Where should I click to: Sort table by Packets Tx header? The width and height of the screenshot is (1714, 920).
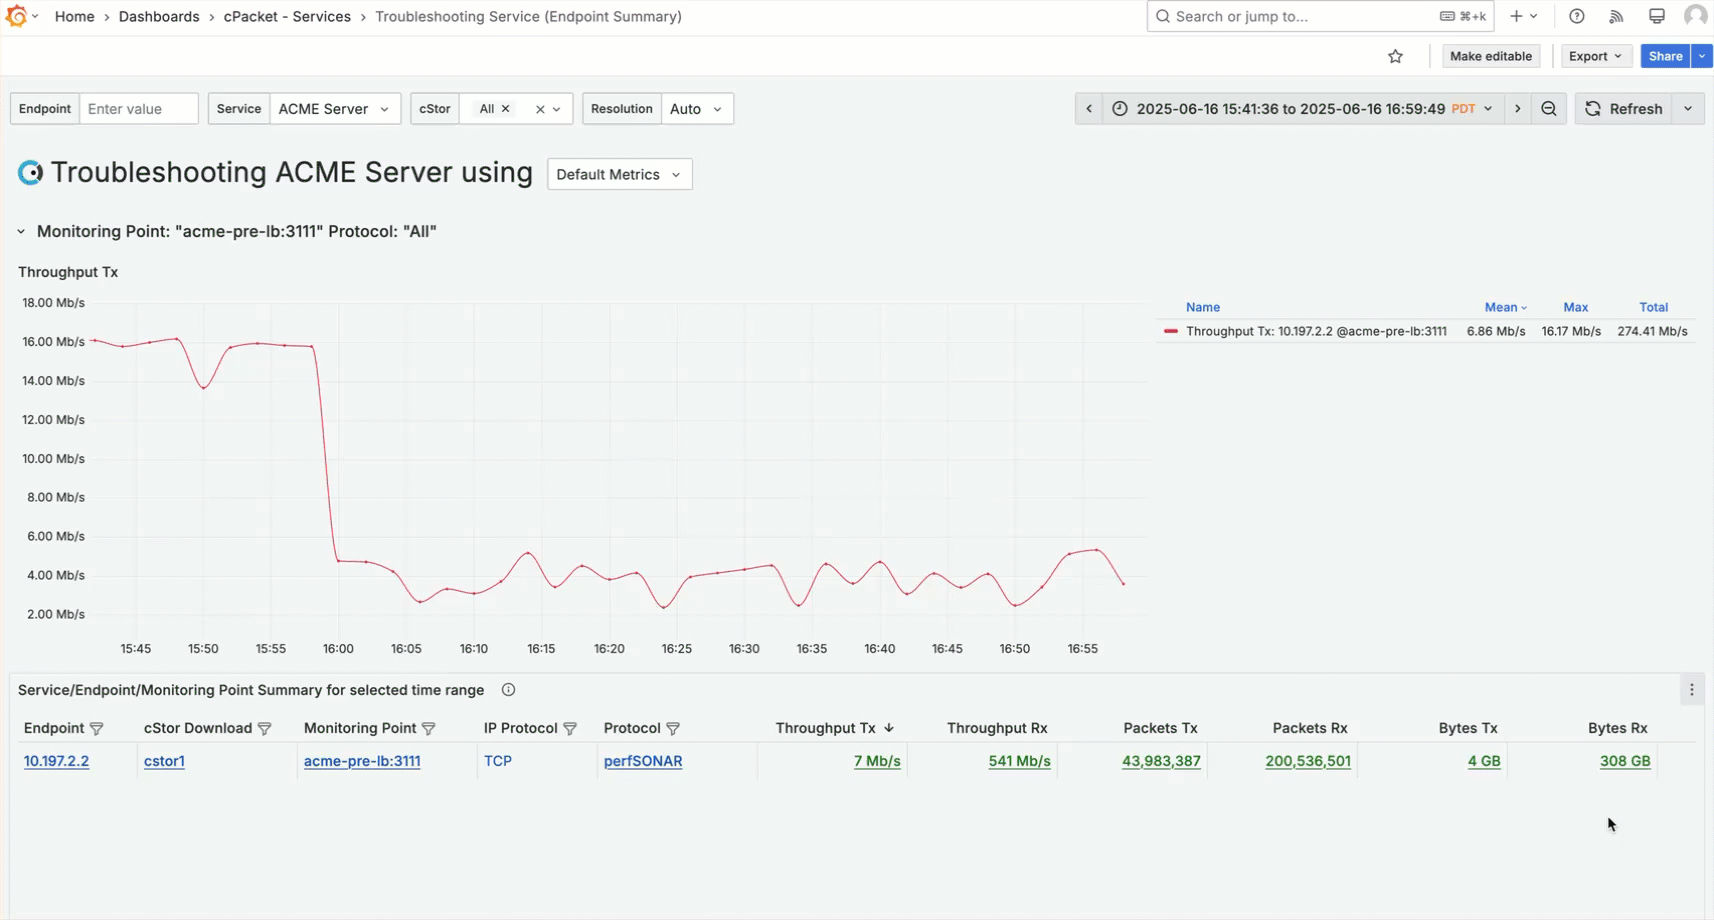[x=1160, y=729]
